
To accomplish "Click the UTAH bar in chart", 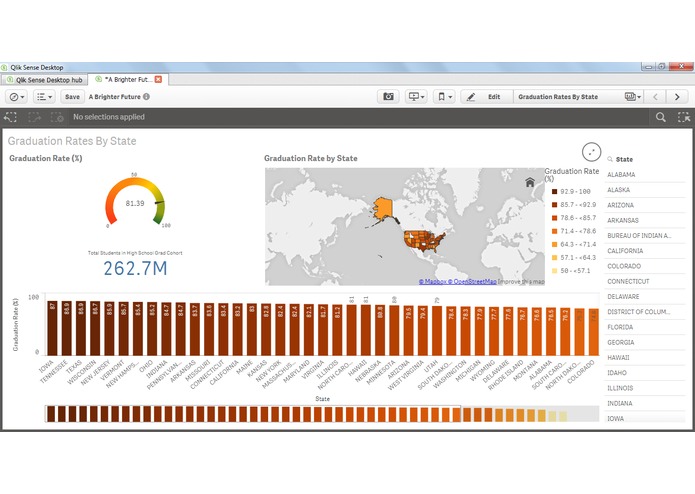I will 437,331.
